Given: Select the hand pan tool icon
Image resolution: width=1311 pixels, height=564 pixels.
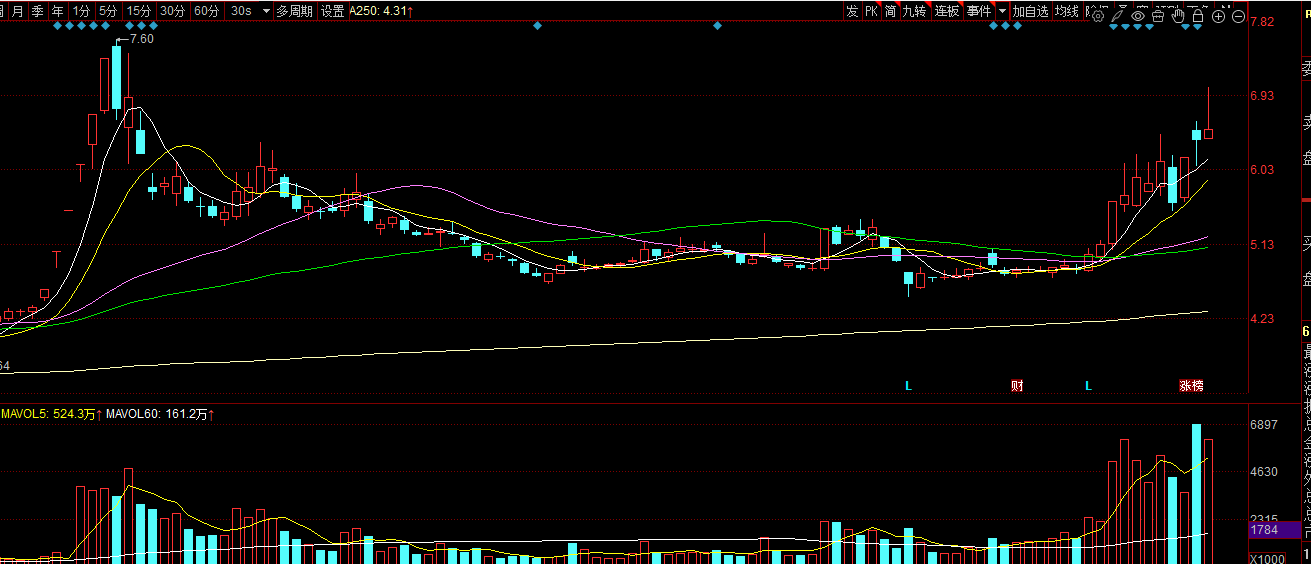Looking at the screenshot, I should [1178, 15].
